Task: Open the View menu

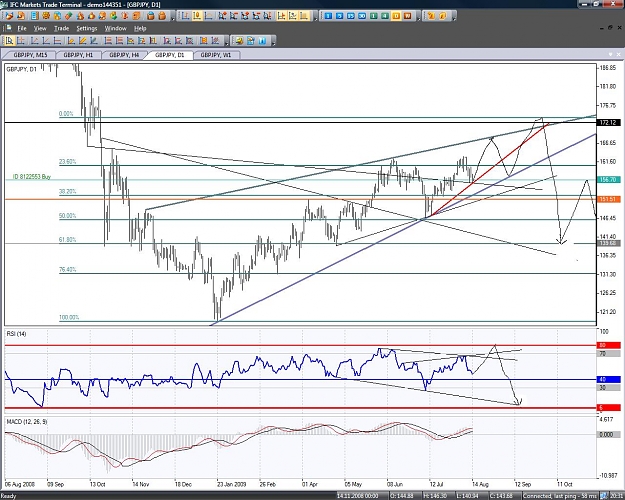Action: (40, 28)
